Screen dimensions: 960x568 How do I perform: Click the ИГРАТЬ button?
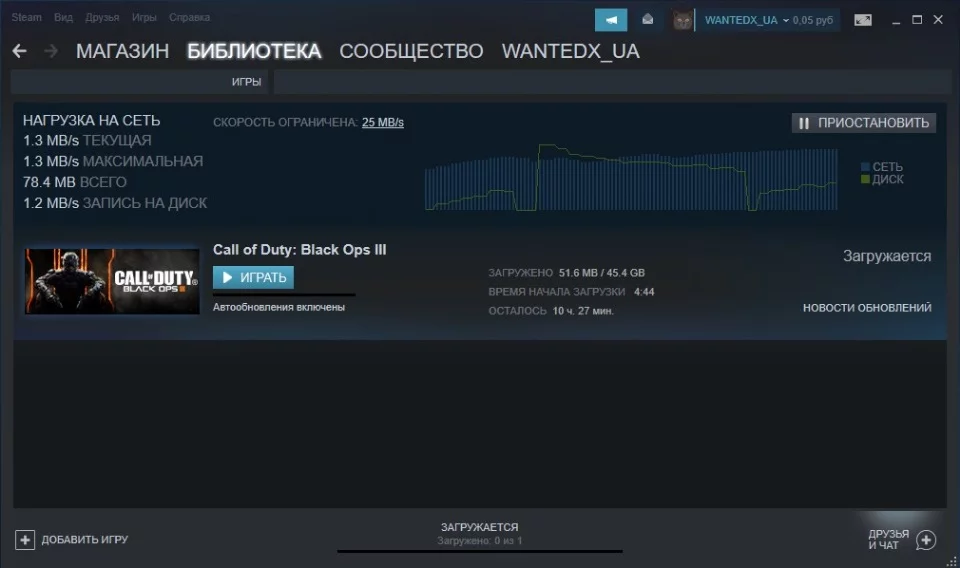click(x=253, y=277)
